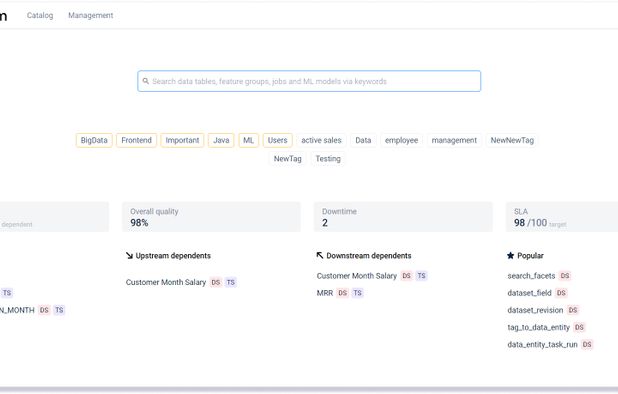Open search_facets in Popular list

coord(531,276)
